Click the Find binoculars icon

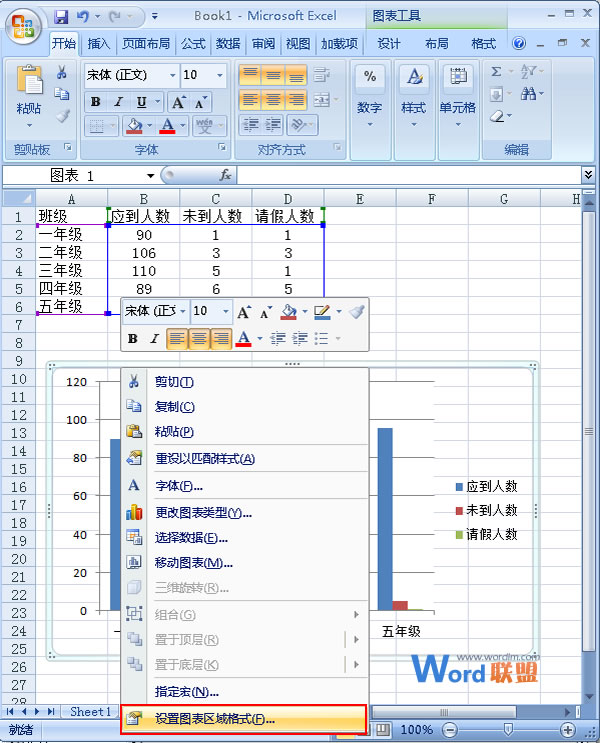(529, 93)
